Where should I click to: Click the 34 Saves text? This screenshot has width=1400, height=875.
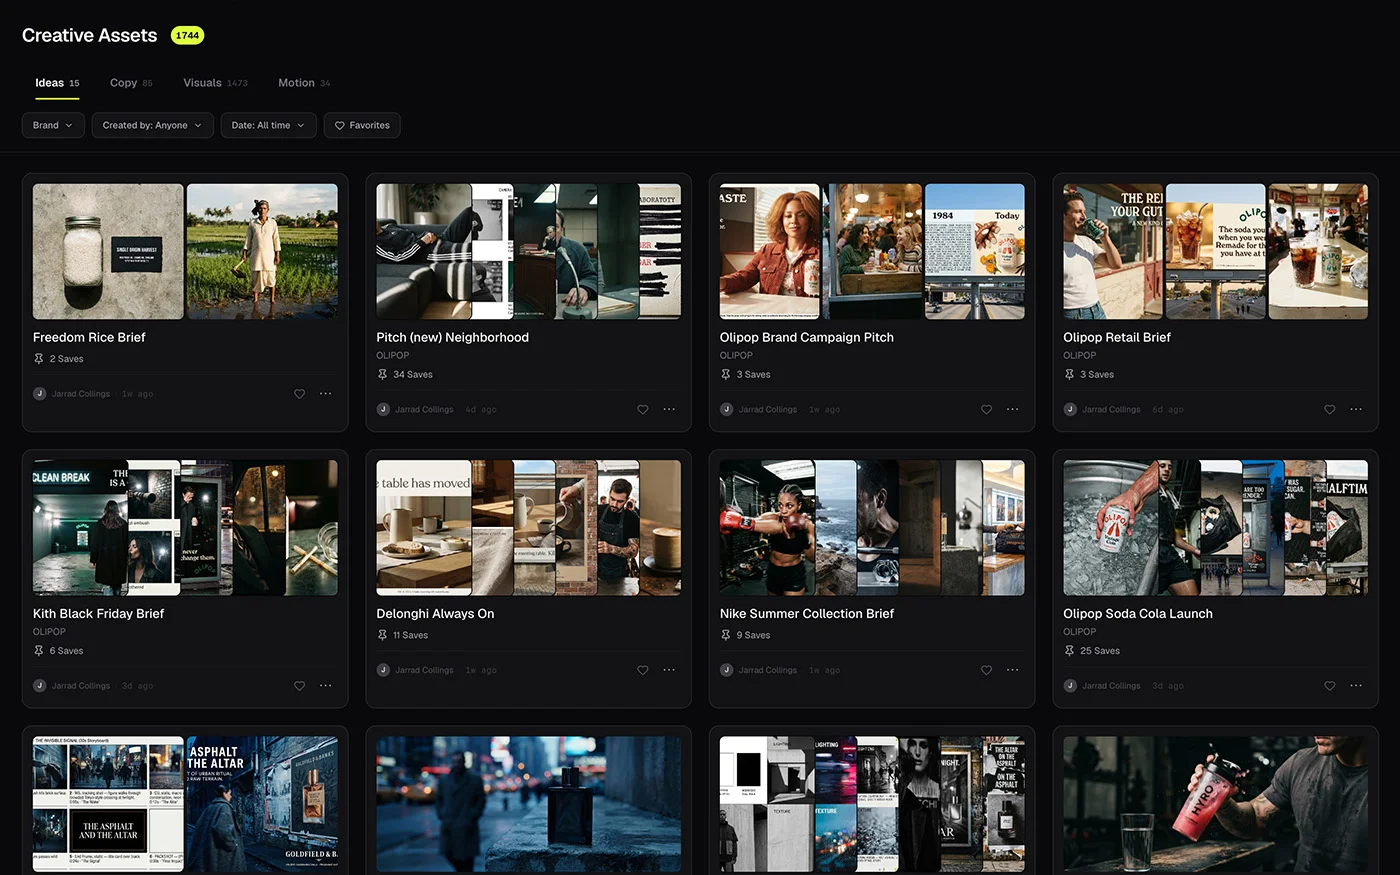tap(413, 374)
